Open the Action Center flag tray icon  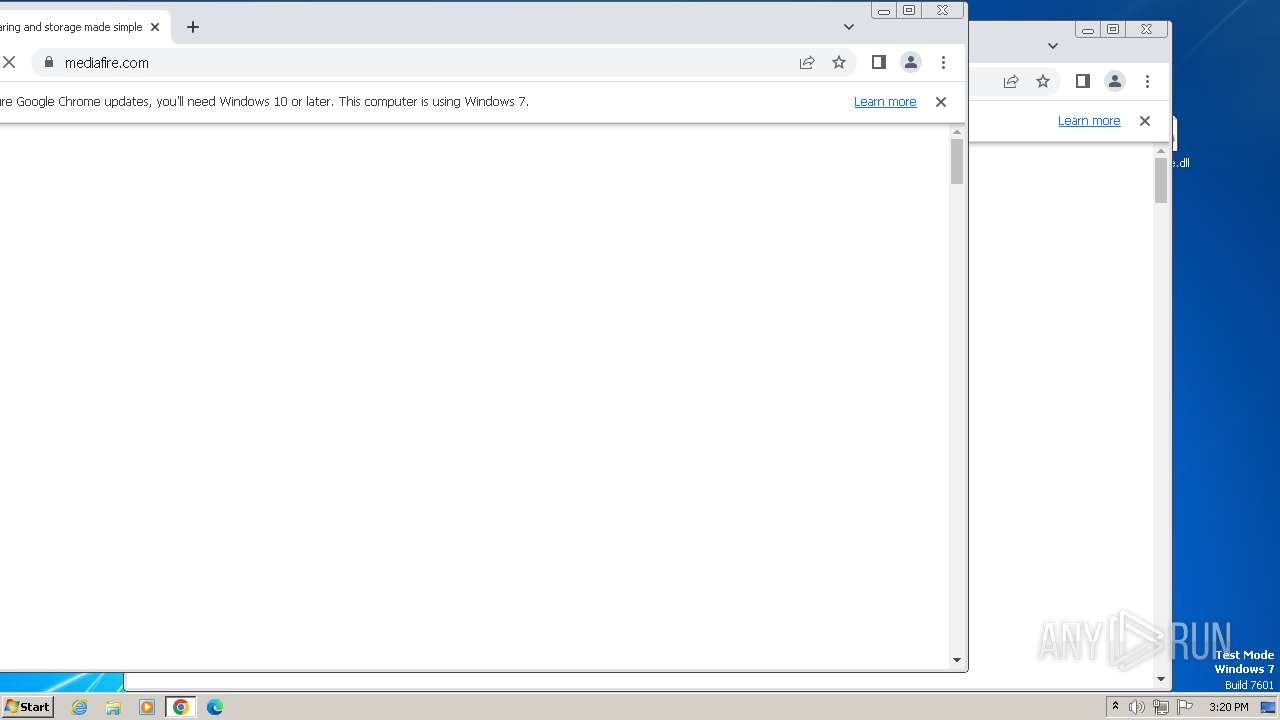[1185, 707]
